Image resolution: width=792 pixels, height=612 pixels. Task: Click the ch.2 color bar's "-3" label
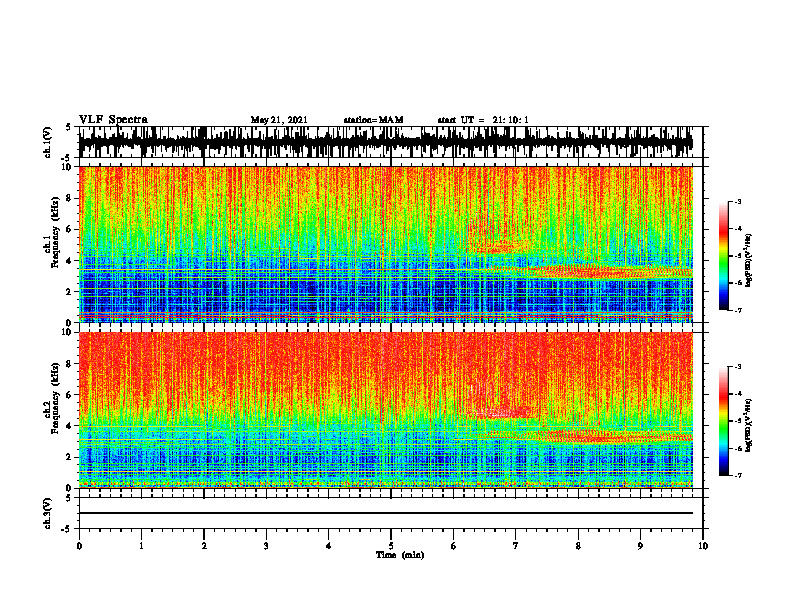[x=737, y=367]
